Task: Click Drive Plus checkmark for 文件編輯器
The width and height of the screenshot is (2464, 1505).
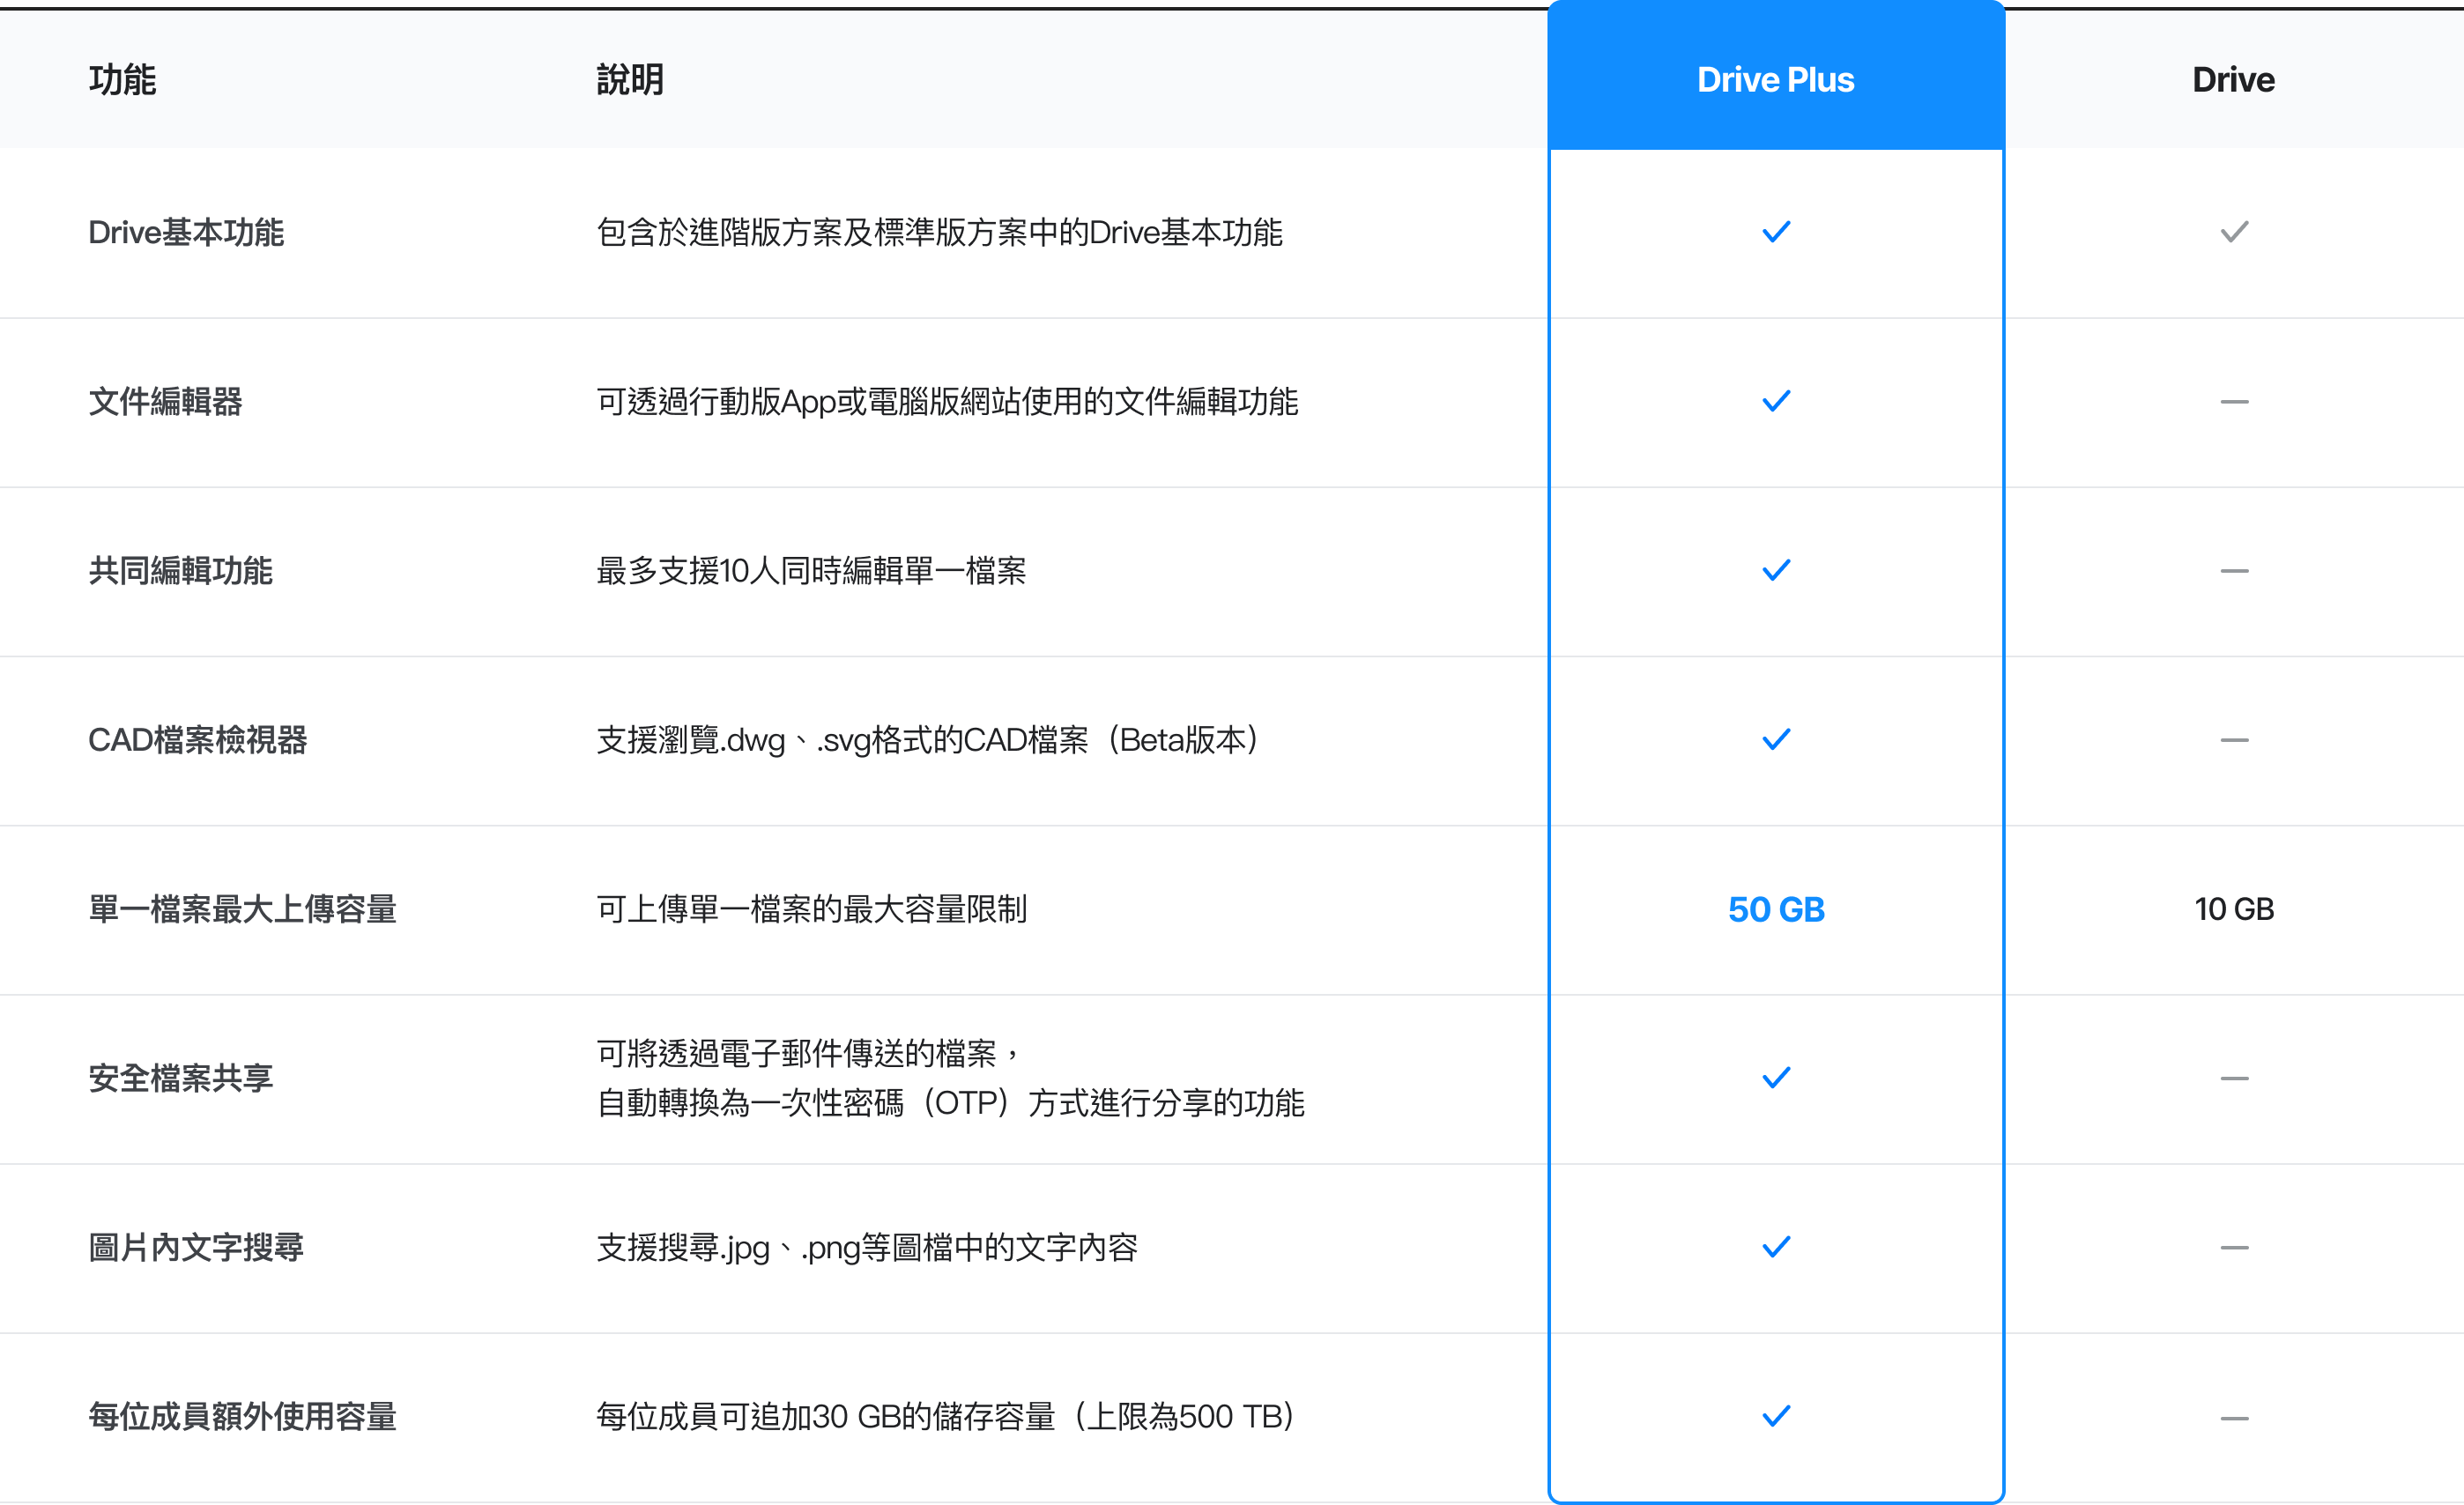Action: click(x=1775, y=401)
